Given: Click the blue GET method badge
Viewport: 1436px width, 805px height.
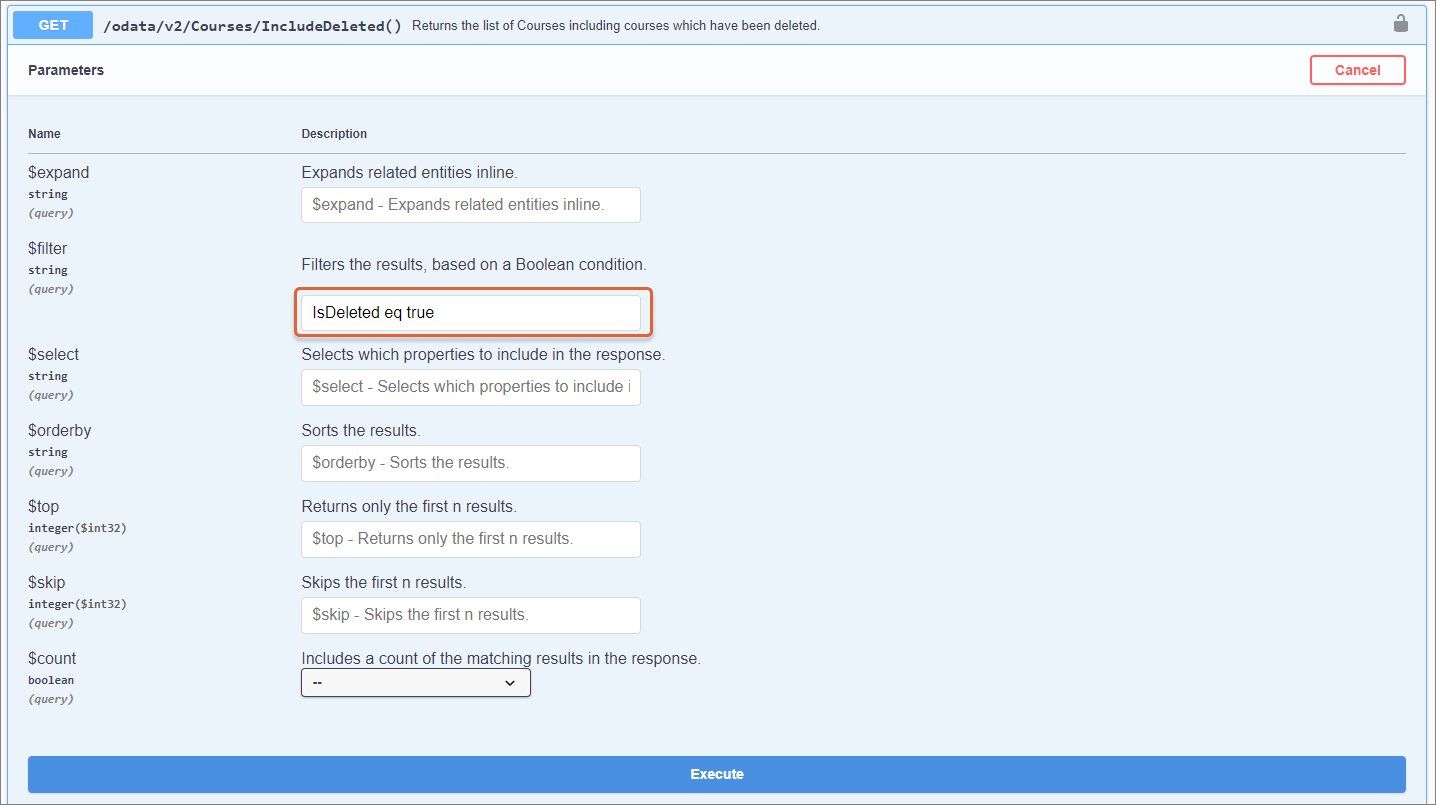Looking at the screenshot, I should 53,25.
